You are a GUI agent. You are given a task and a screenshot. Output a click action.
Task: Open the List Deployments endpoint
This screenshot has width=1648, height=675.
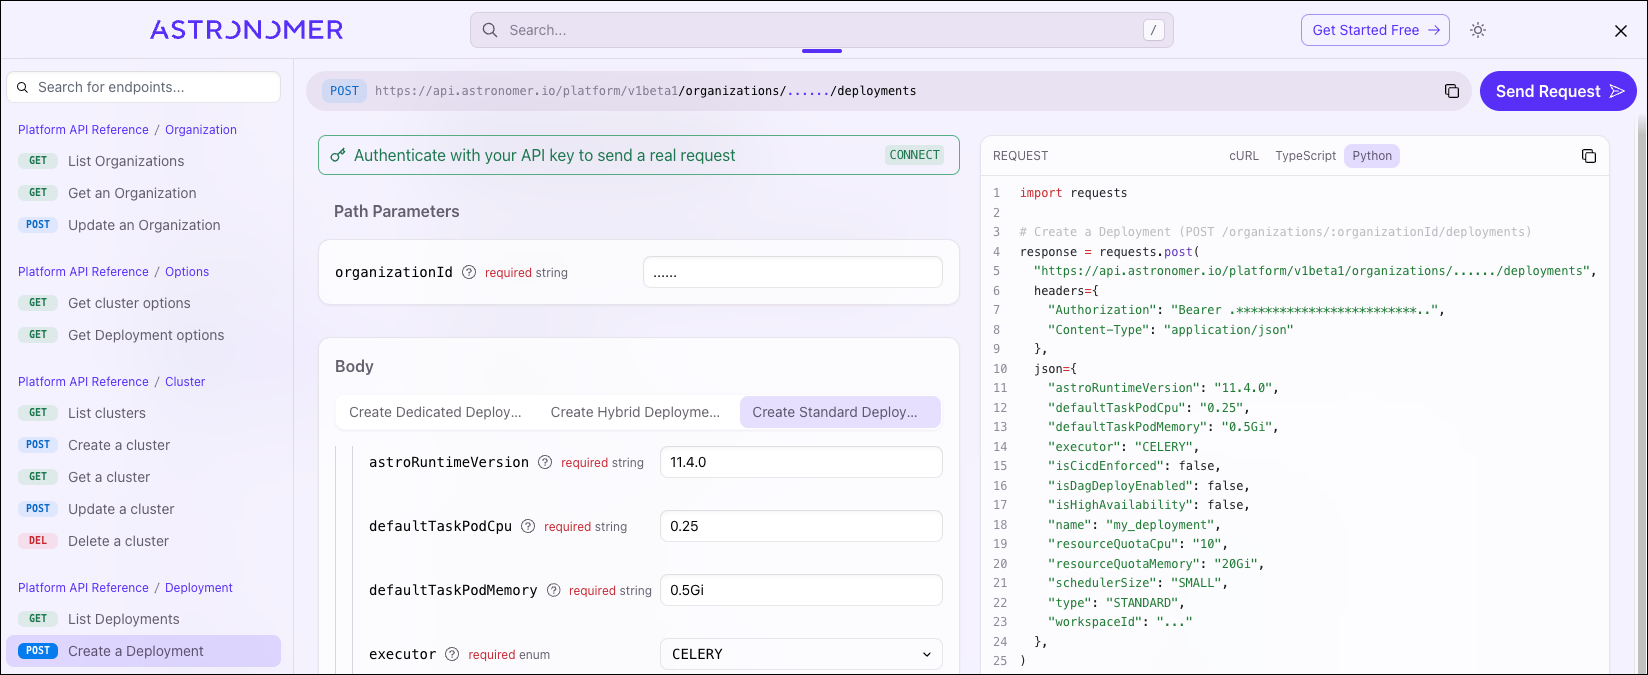[124, 619]
